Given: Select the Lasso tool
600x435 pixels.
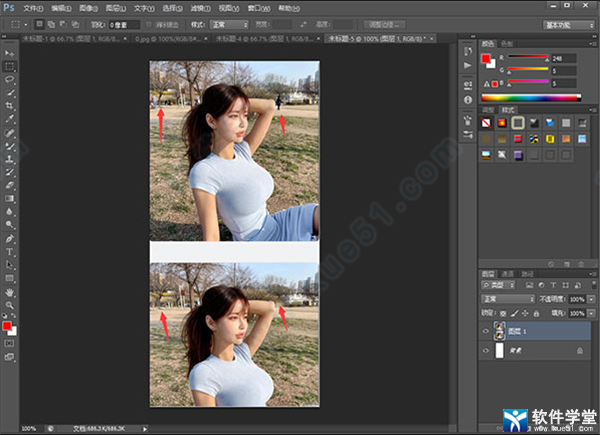Looking at the screenshot, I should [x=10, y=78].
